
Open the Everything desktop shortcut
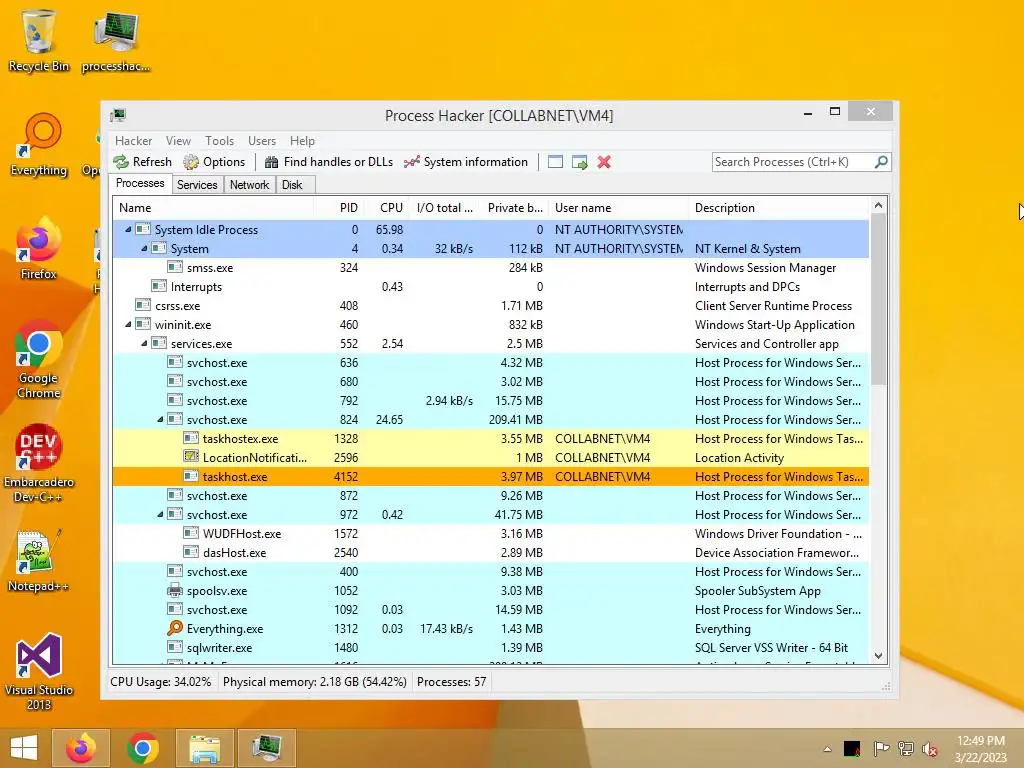[x=39, y=144]
